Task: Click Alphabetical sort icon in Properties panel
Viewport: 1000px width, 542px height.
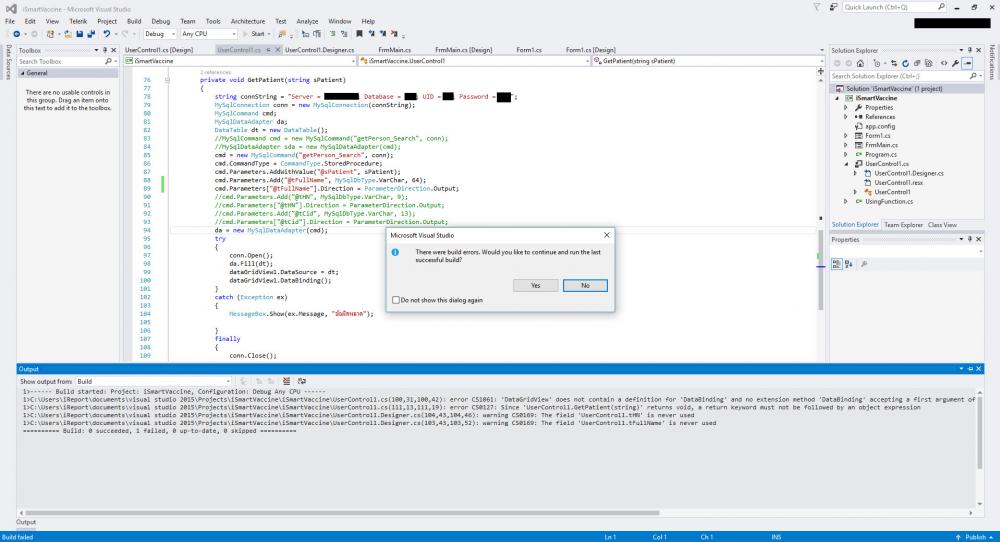Action: pyautogui.click(x=848, y=264)
